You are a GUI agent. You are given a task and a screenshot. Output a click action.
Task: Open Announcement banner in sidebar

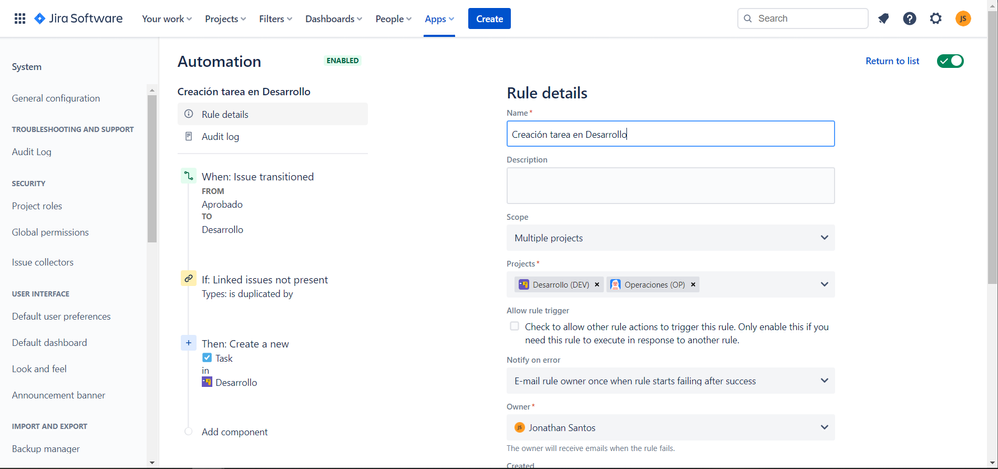coord(59,395)
